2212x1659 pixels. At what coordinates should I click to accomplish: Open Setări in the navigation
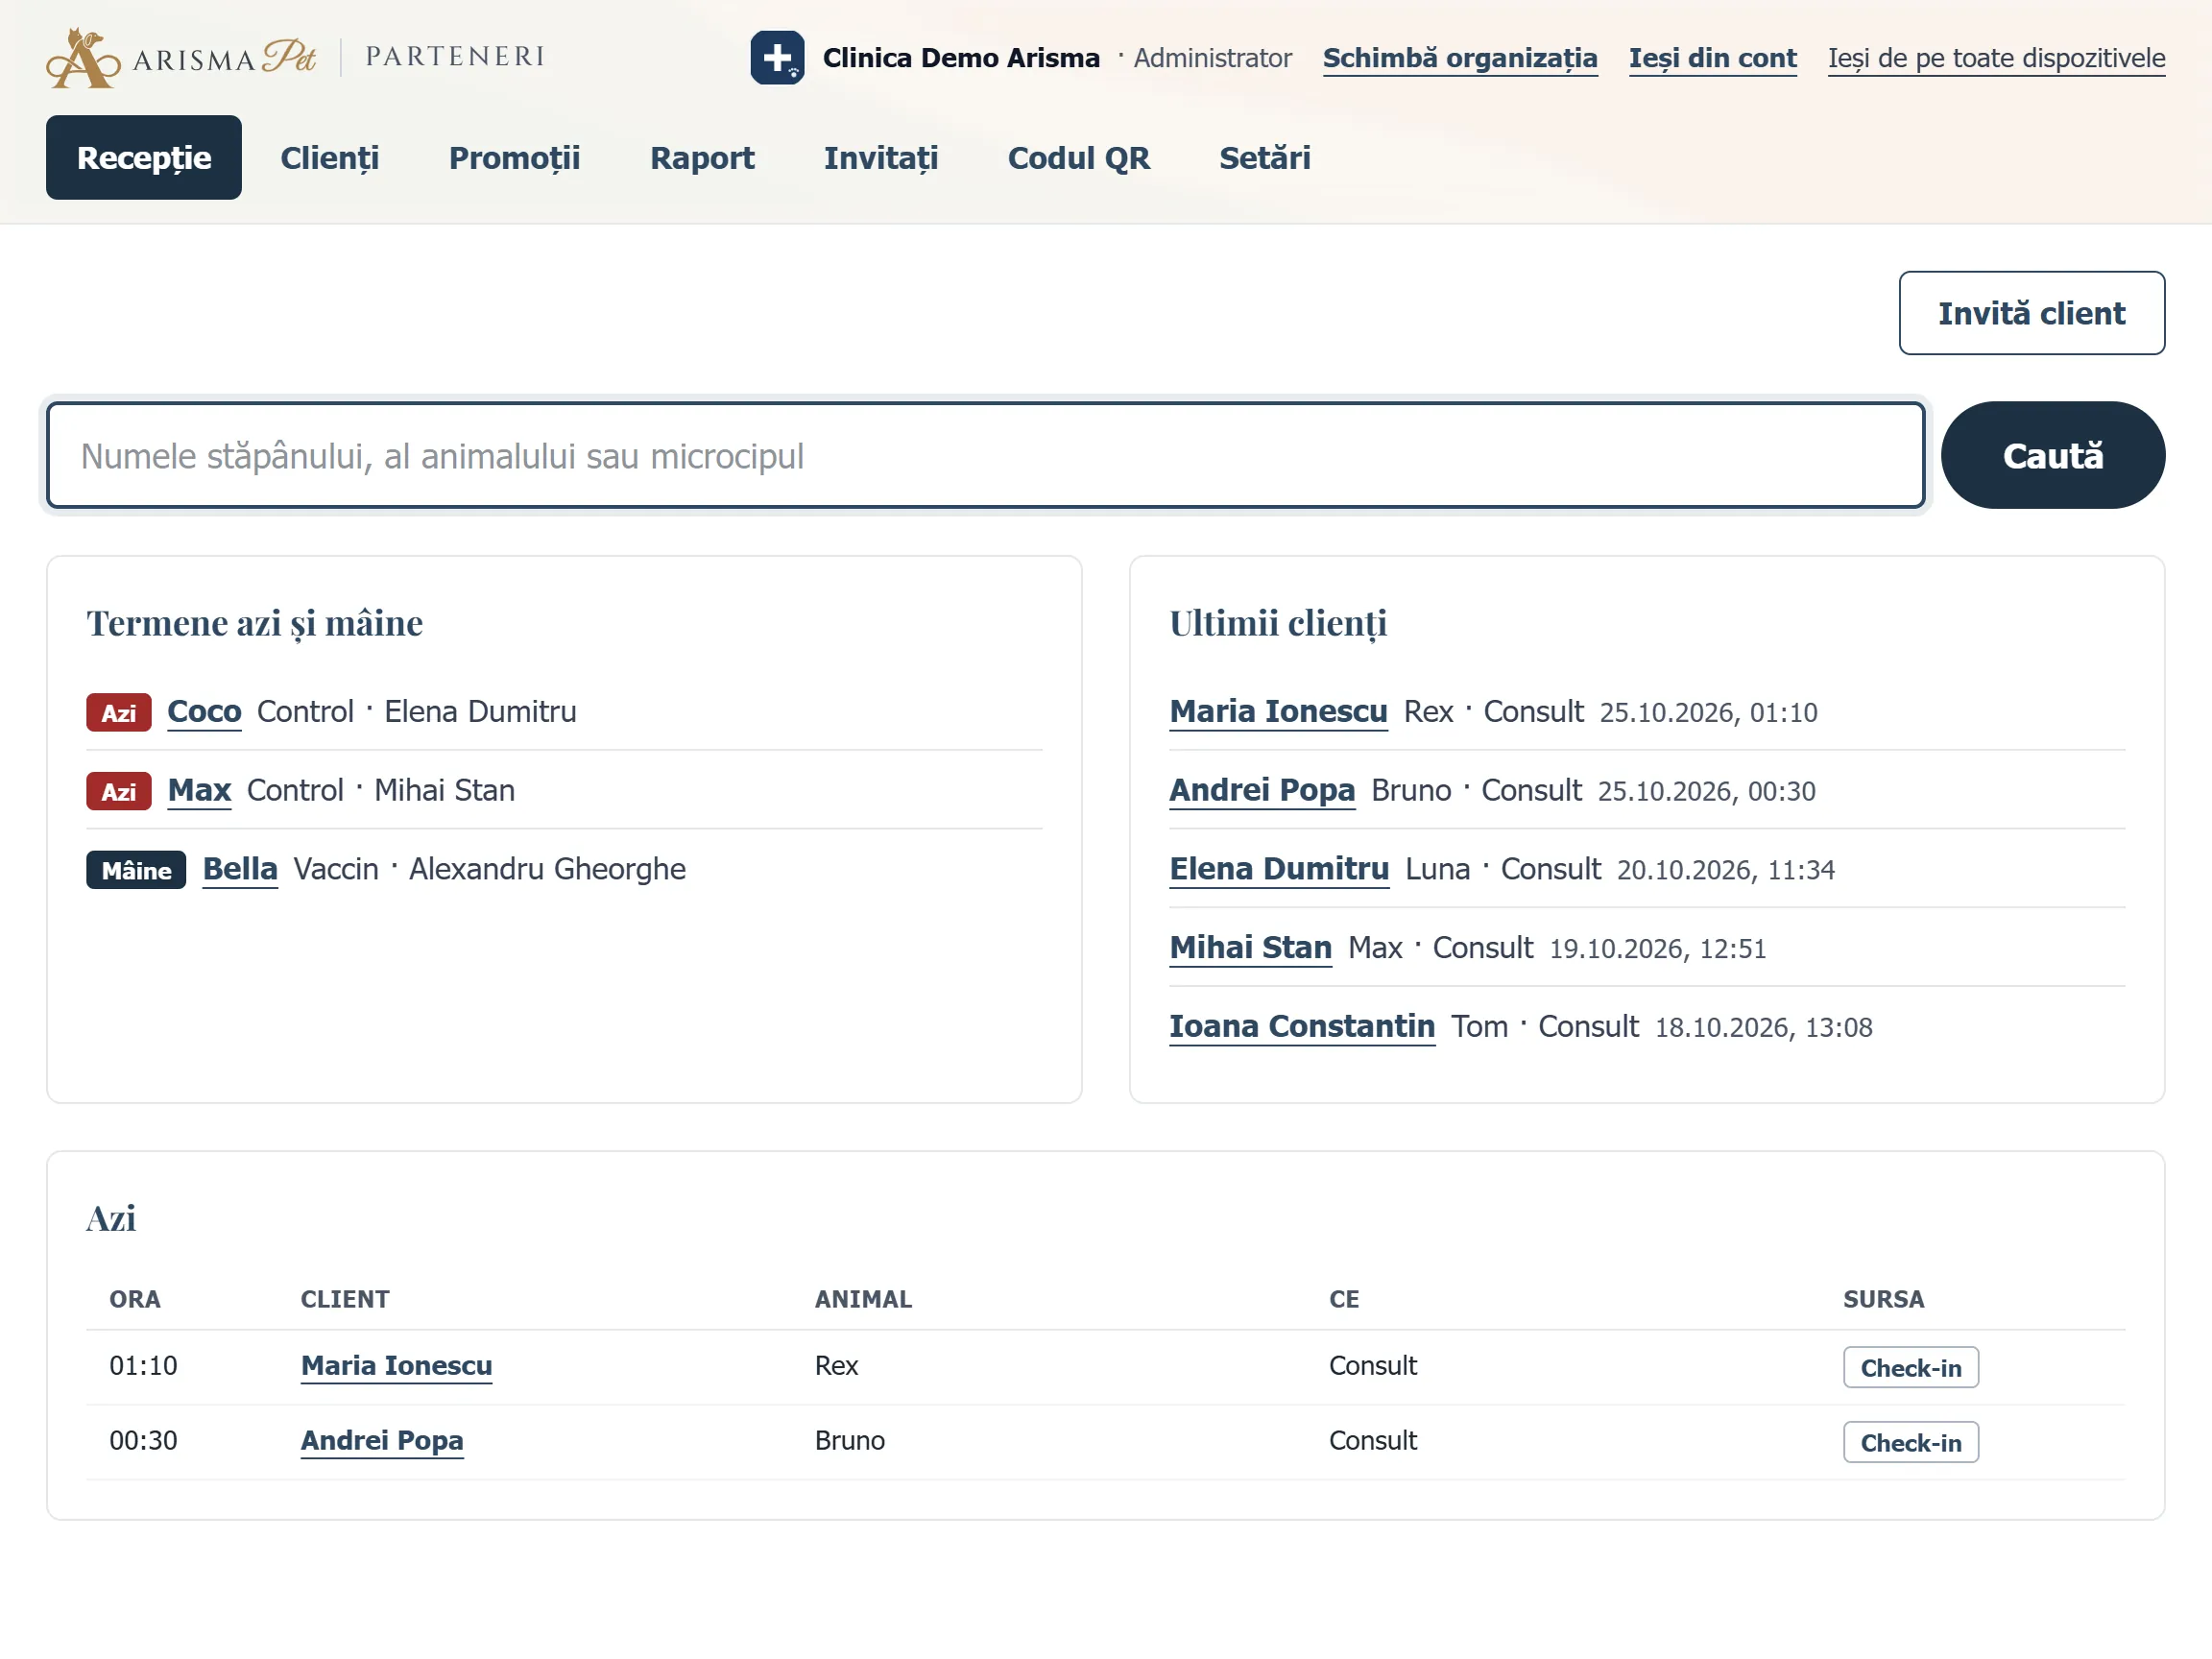point(1264,157)
